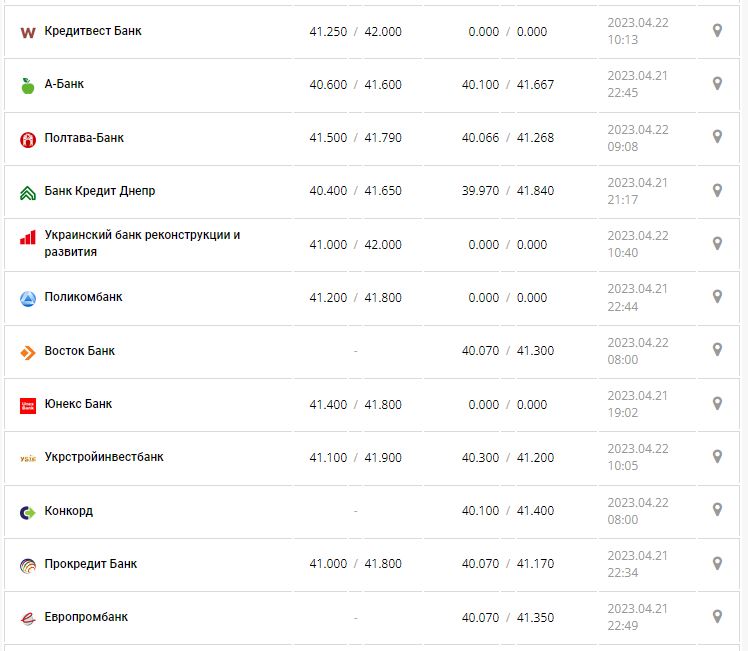Screen dimensions: 748x651
Task: Show А-Банк branch locations pin
Action: pyautogui.click(x=717, y=84)
